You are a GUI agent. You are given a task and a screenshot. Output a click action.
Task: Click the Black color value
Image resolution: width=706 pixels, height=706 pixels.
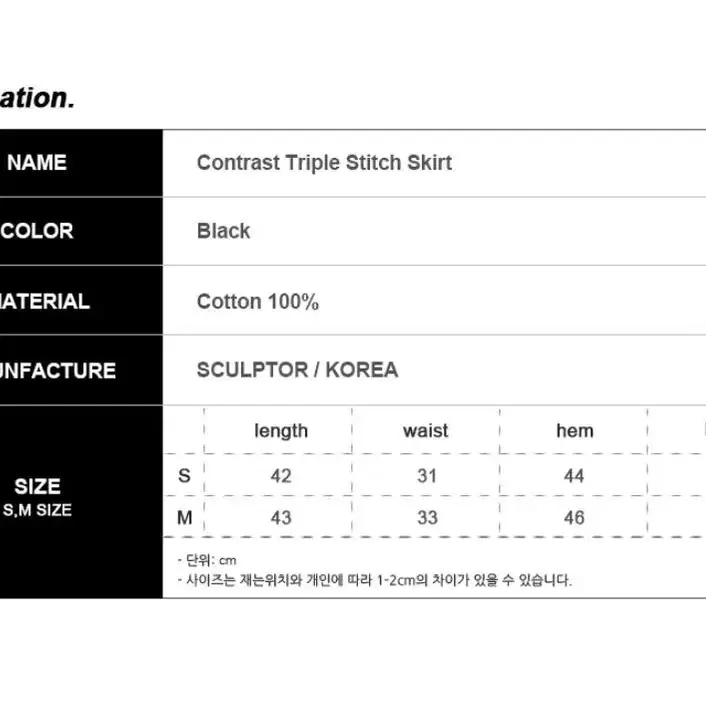[x=223, y=231]
